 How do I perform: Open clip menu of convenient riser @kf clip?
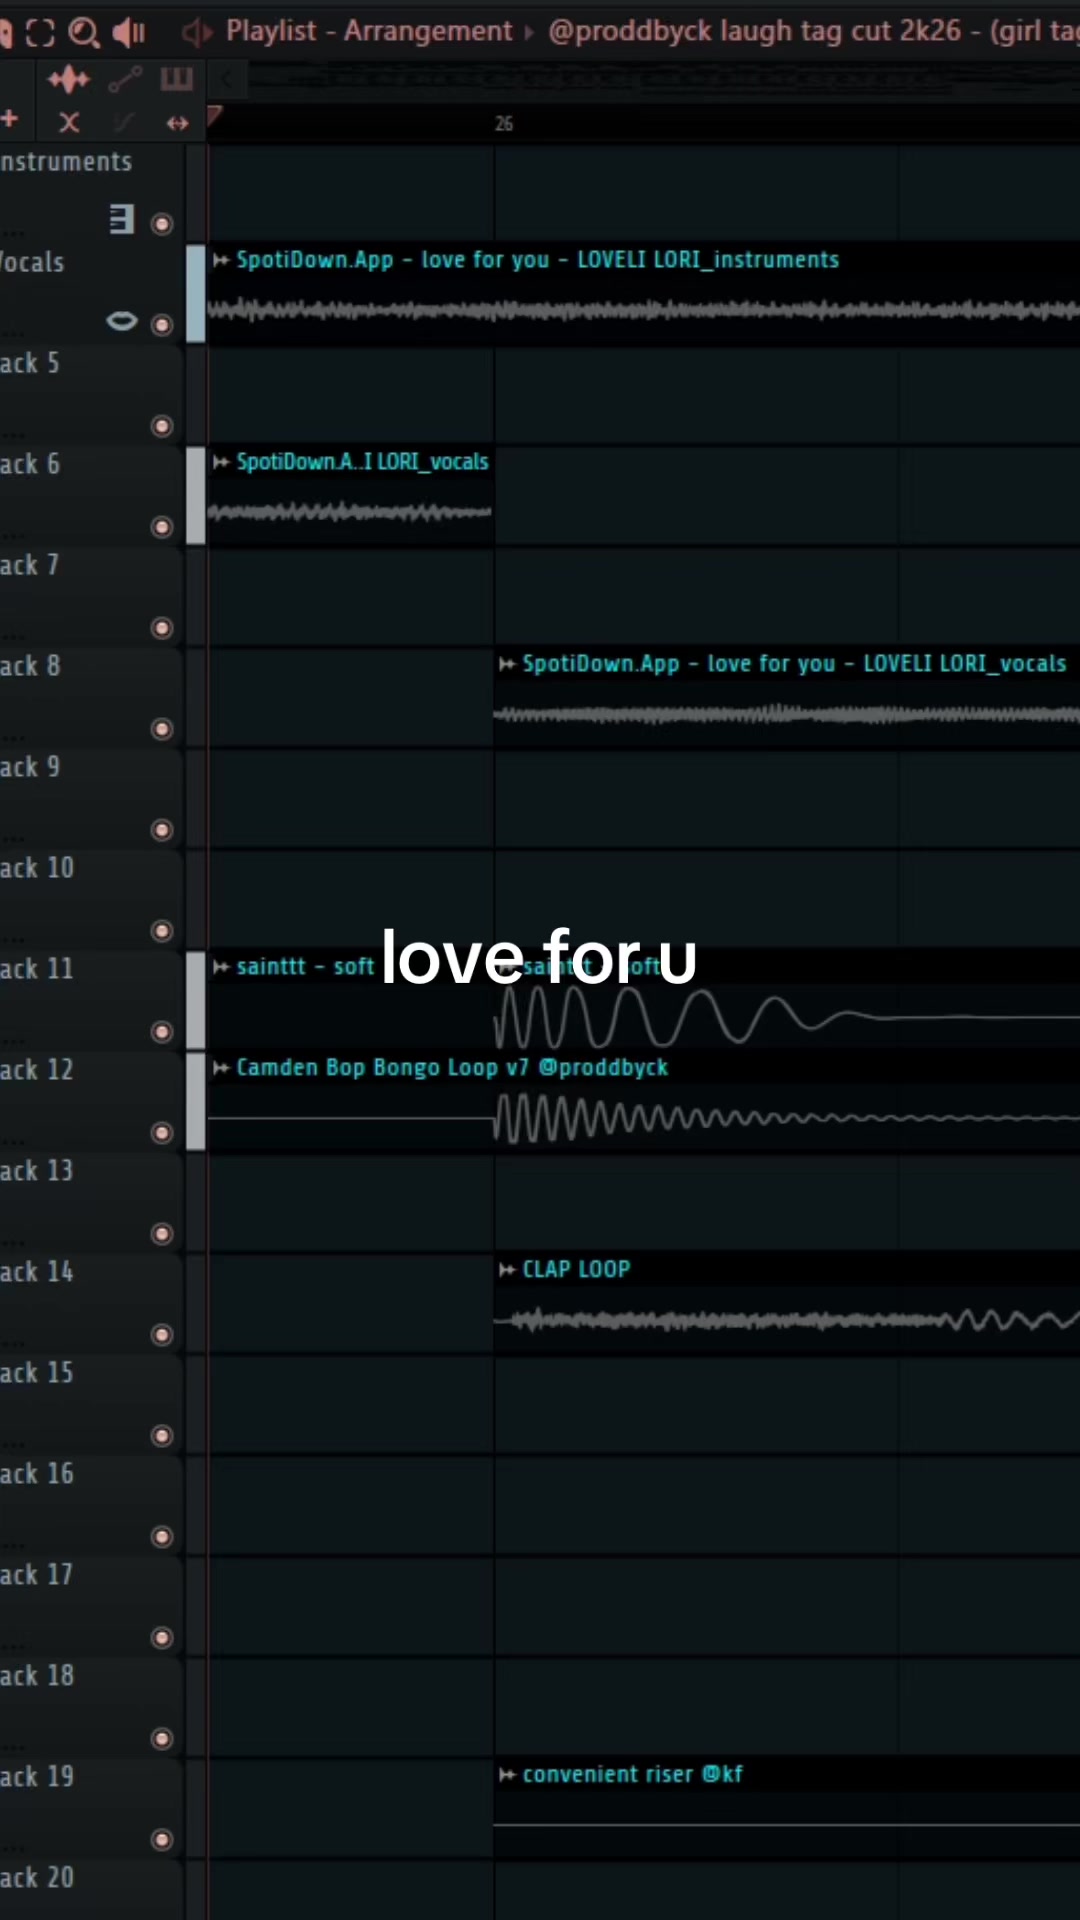click(507, 1775)
